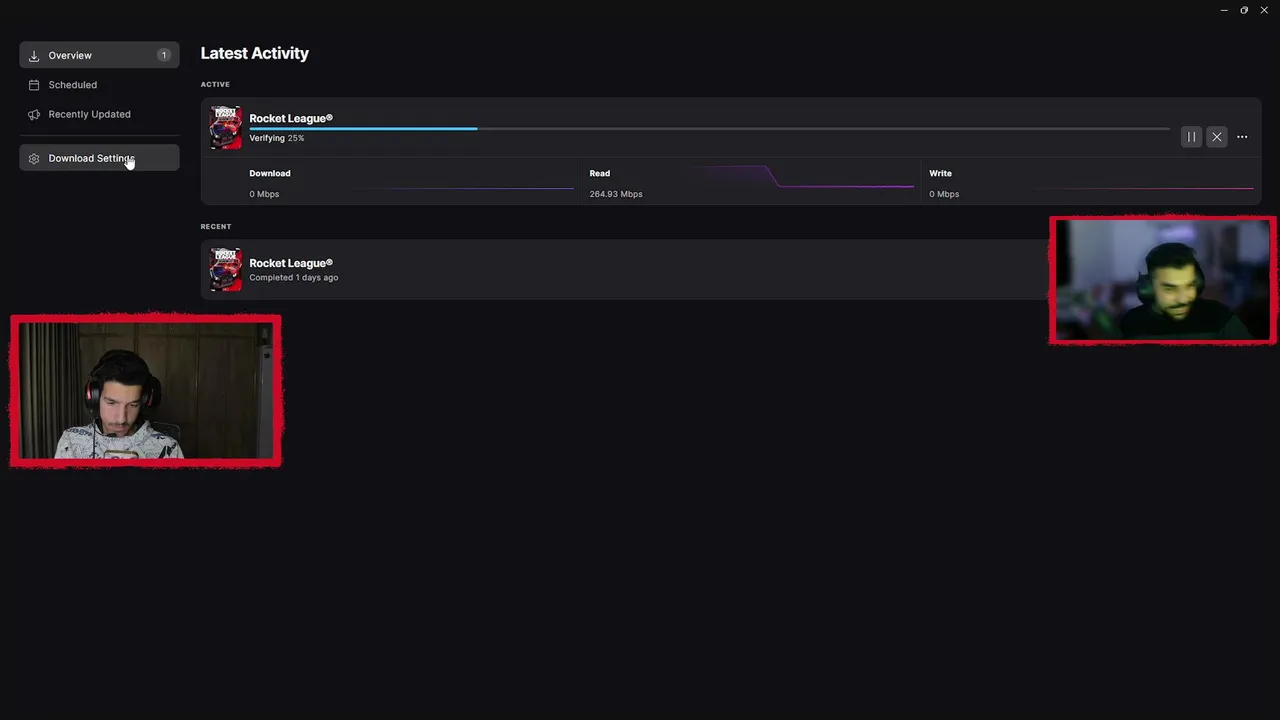Image resolution: width=1280 pixels, height=720 pixels.
Task: Click the Completed 1 days ago text
Action: click(x=294, y=278)
